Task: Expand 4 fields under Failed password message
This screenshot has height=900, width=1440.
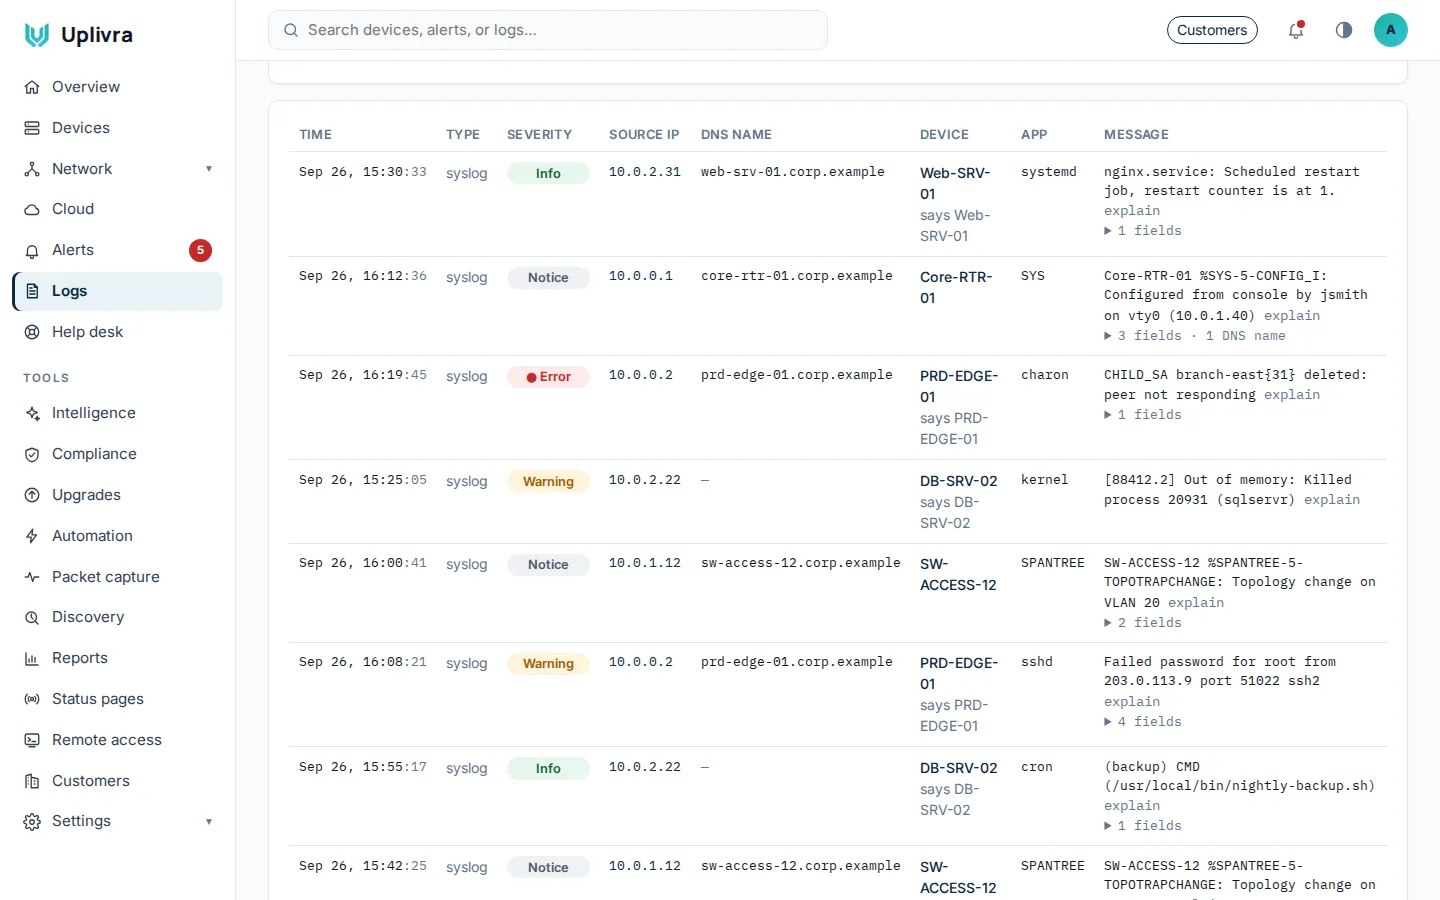Action: (x=1143, y=722)
